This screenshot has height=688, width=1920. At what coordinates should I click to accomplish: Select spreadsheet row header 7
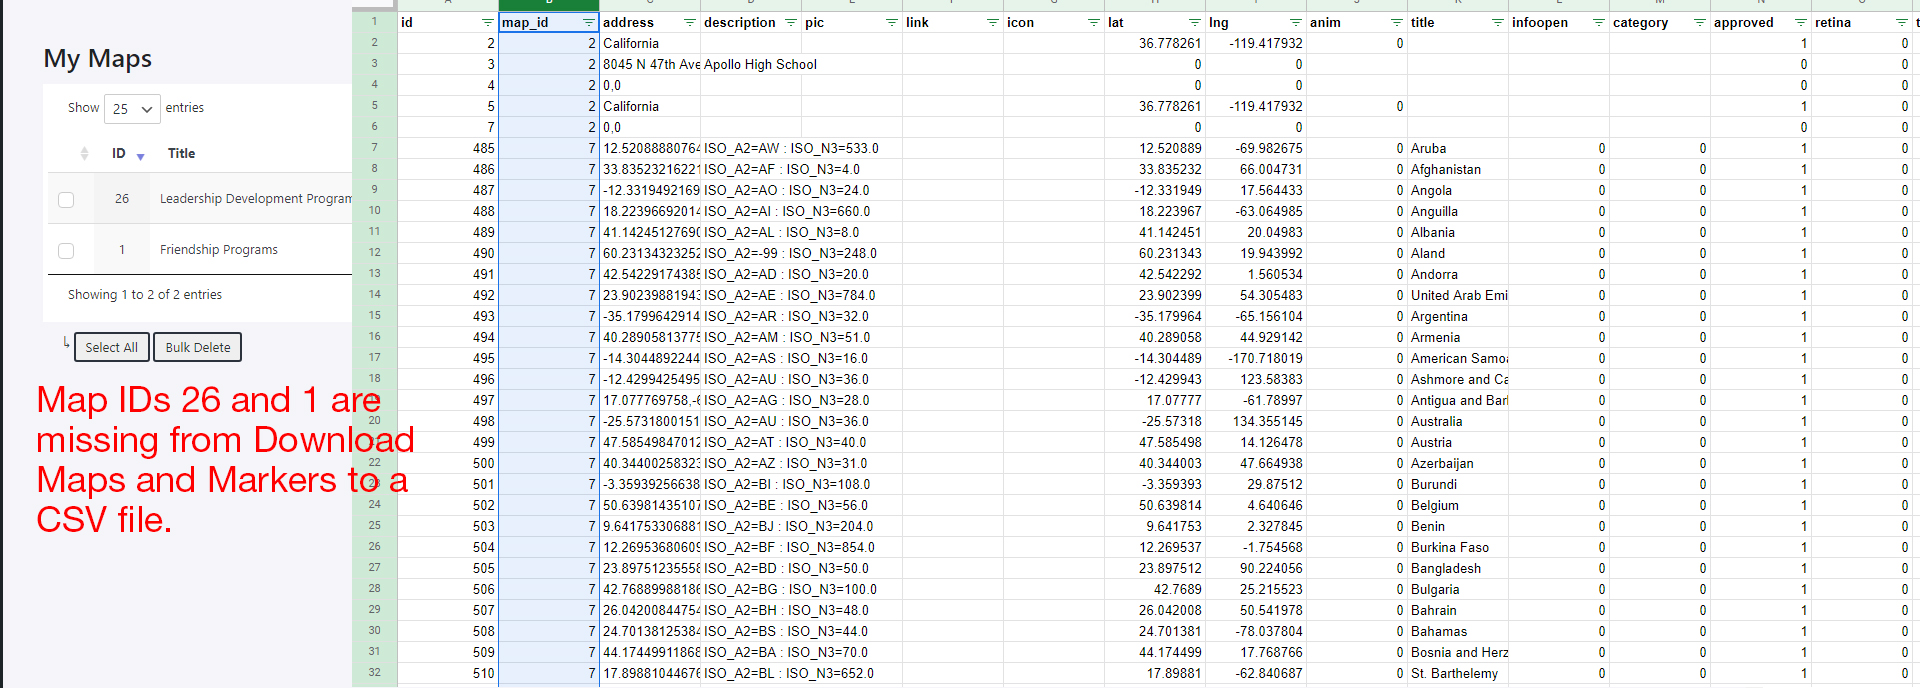375,148
